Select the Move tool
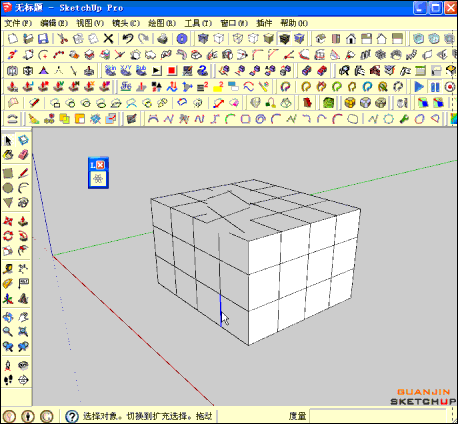The height and width of the screenshot is (424, 458). point(8,221)
